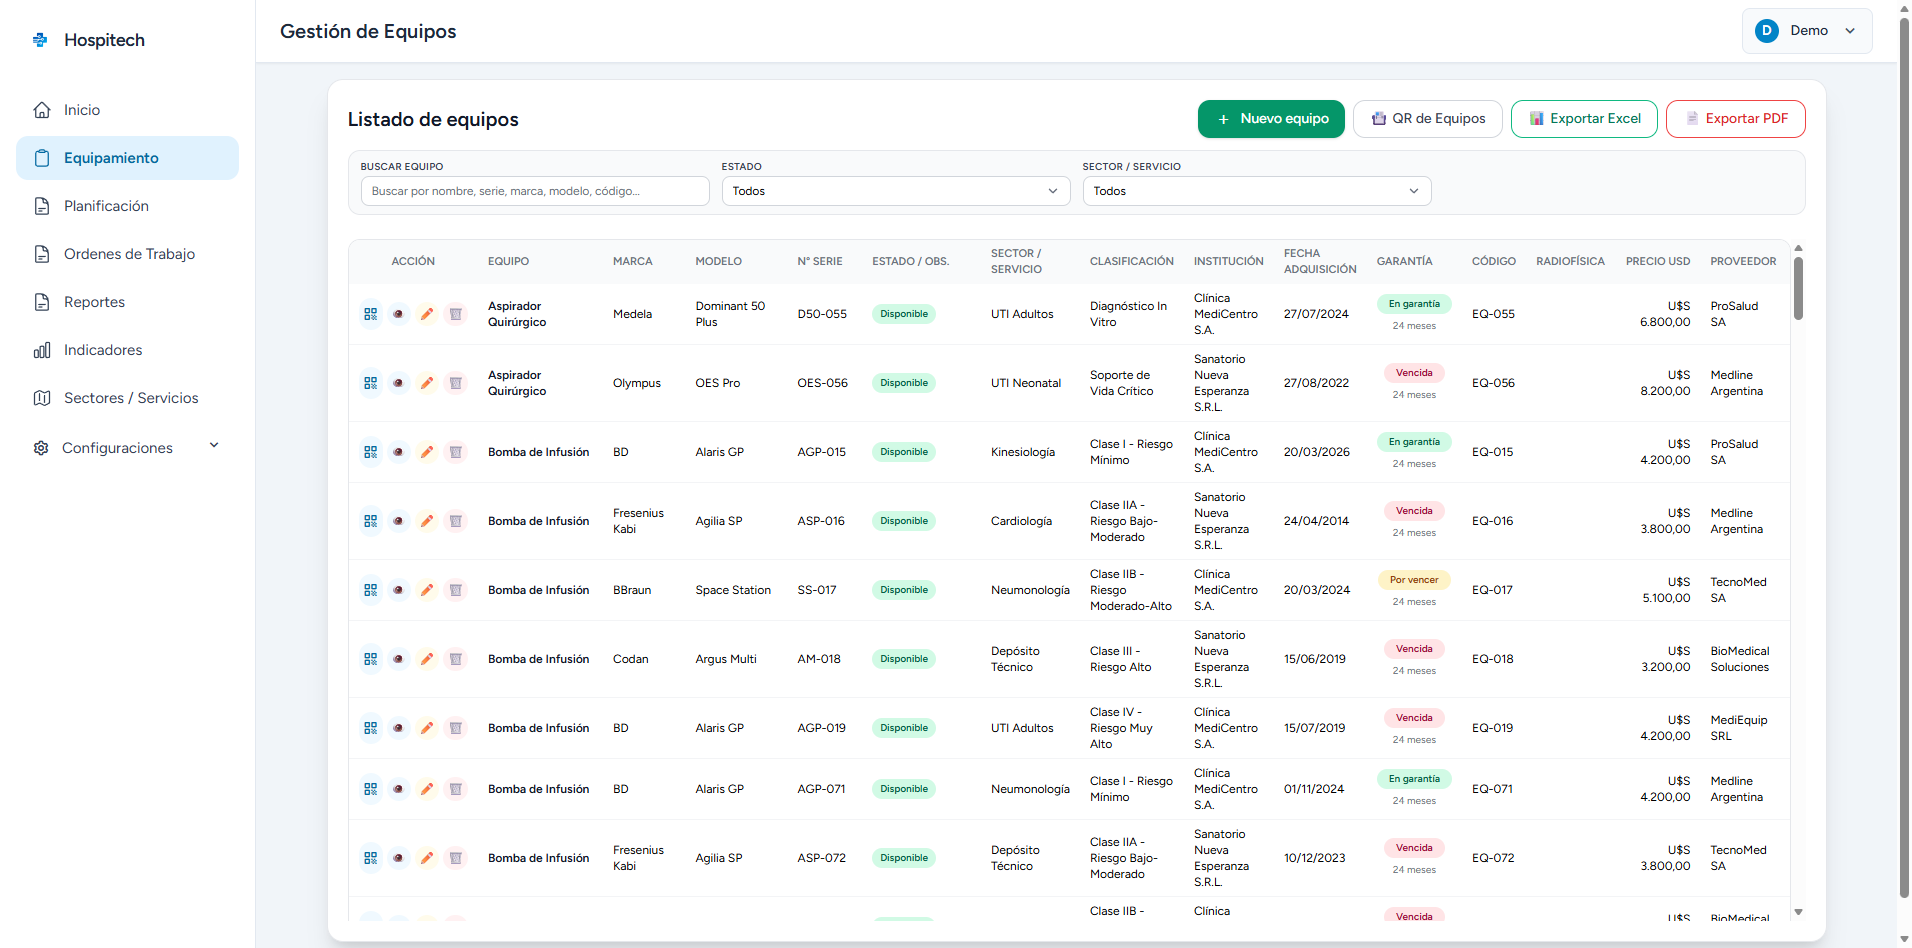
Task: Go to Ordenes de Trabajo
Action: [x=127, y=254]
